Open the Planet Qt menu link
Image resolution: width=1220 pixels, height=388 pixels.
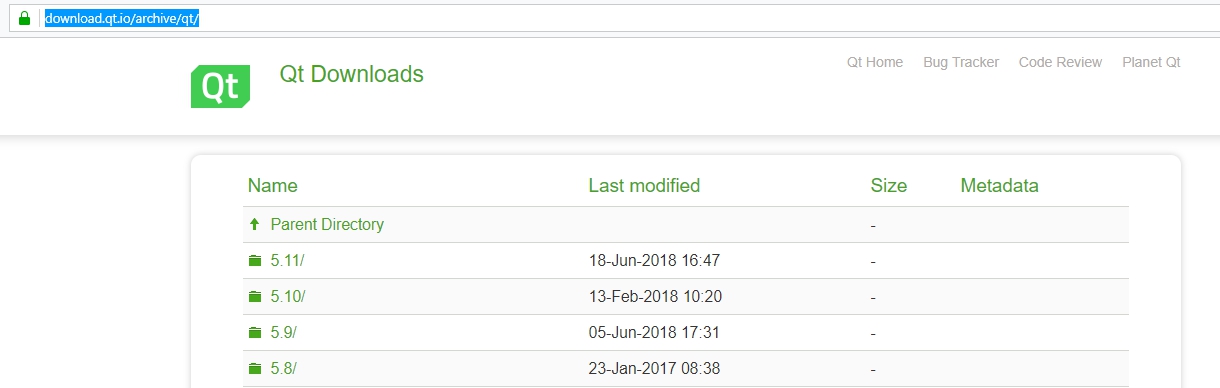click(x=1151, y=62)
